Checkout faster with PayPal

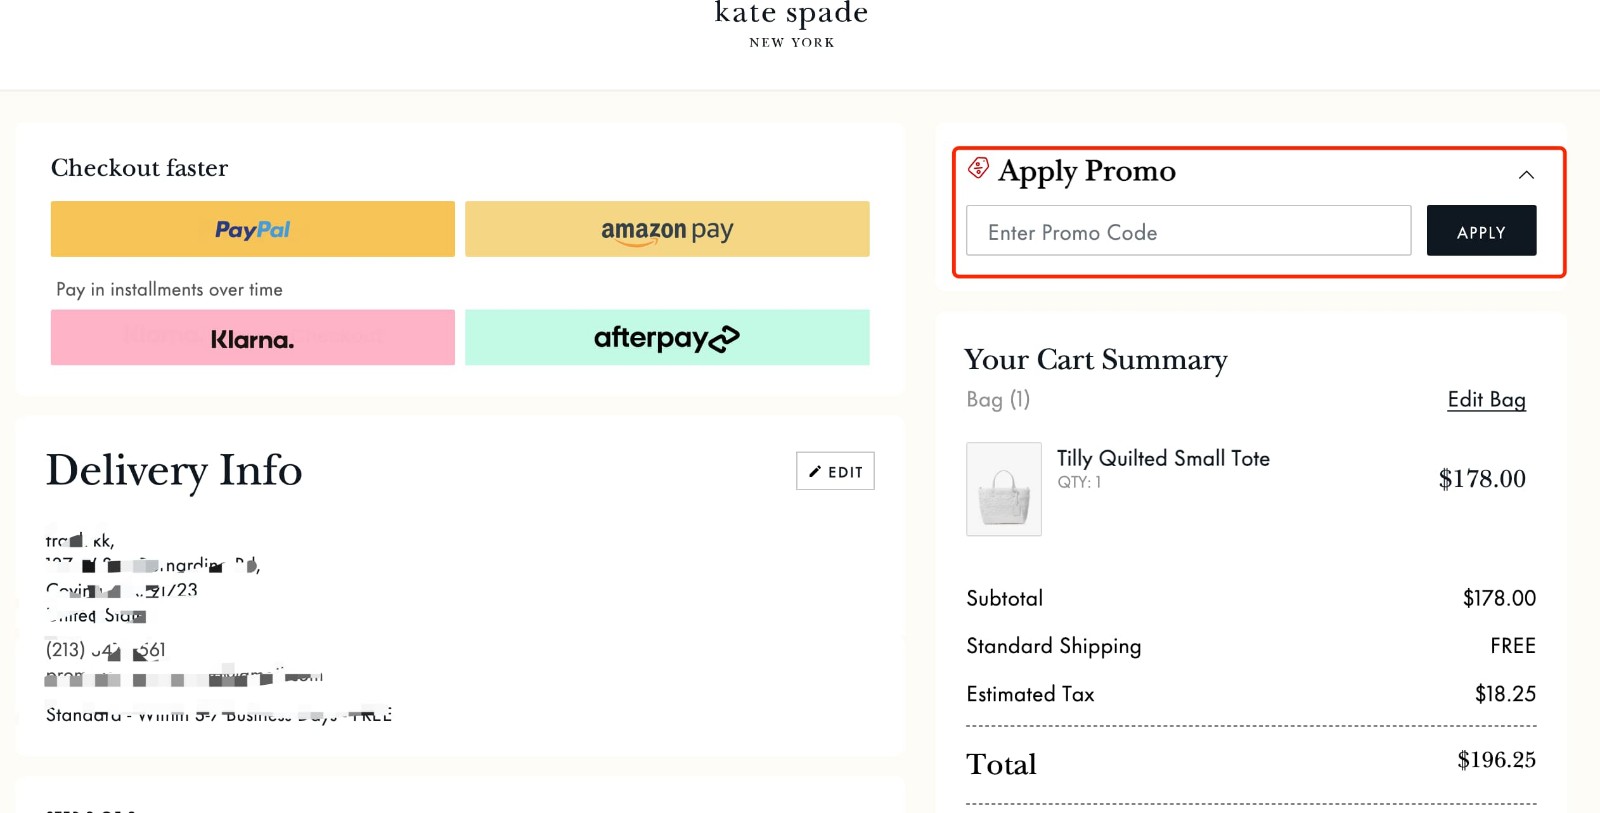[251, 229]
